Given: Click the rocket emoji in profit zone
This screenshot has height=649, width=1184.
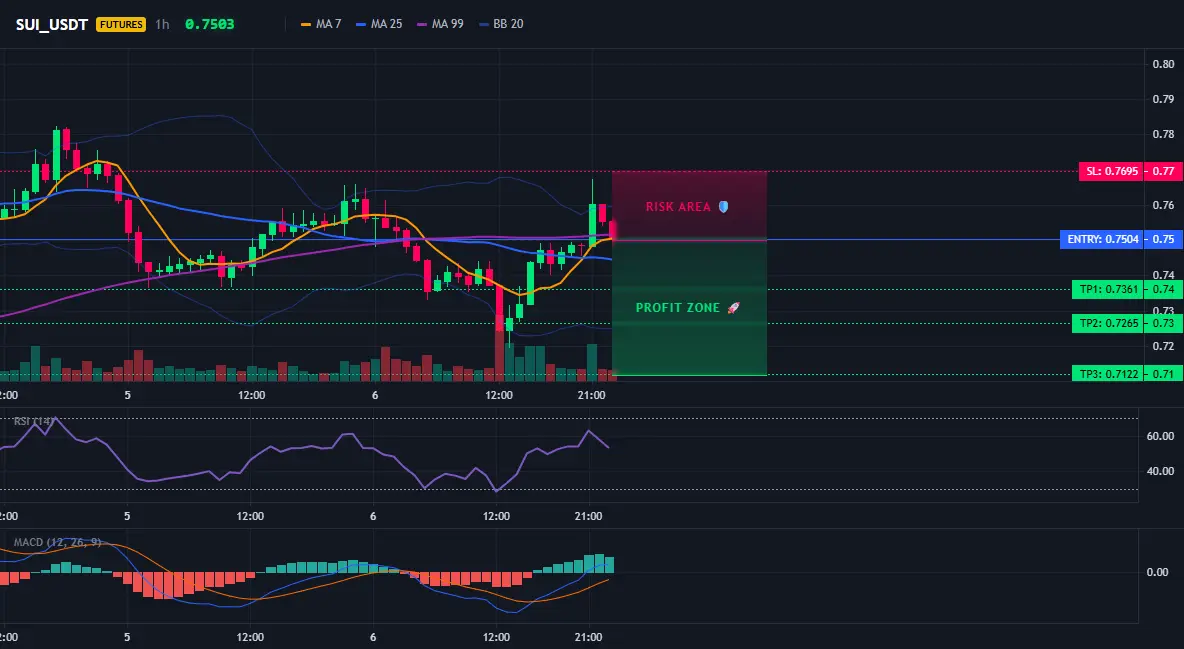Looking at the screenshot, I should tap(733, 308).
